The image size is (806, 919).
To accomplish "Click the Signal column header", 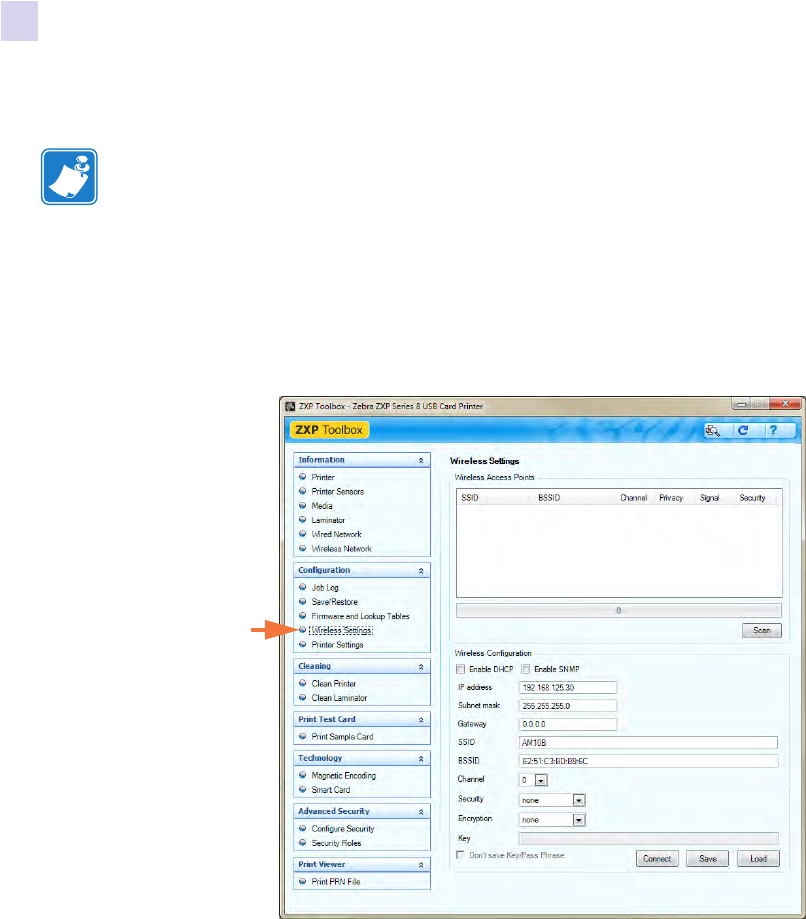I will tap(709, 498).
